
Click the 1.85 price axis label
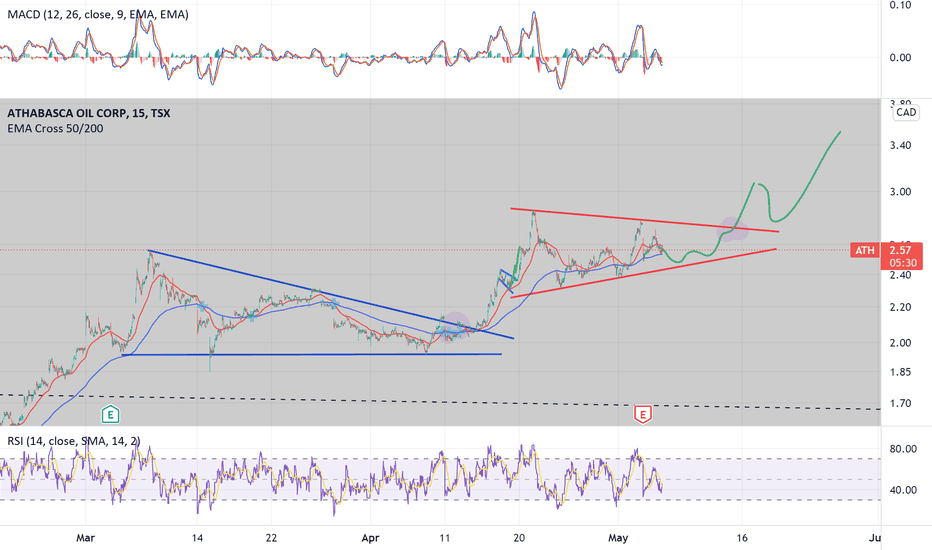tap(900, 372)
